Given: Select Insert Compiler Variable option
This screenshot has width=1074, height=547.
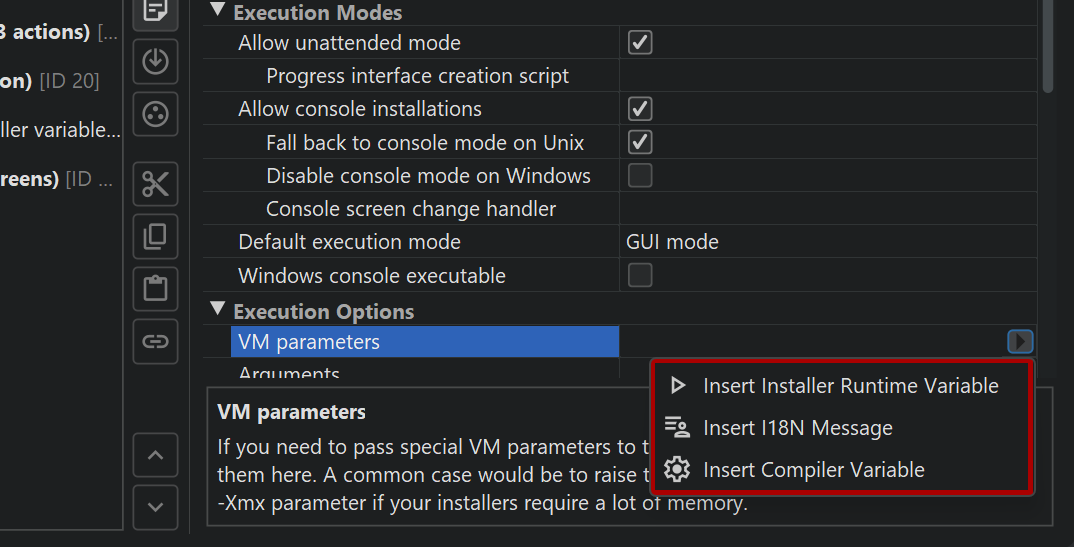Looking at the screenshot, I should tap(813, 470).
